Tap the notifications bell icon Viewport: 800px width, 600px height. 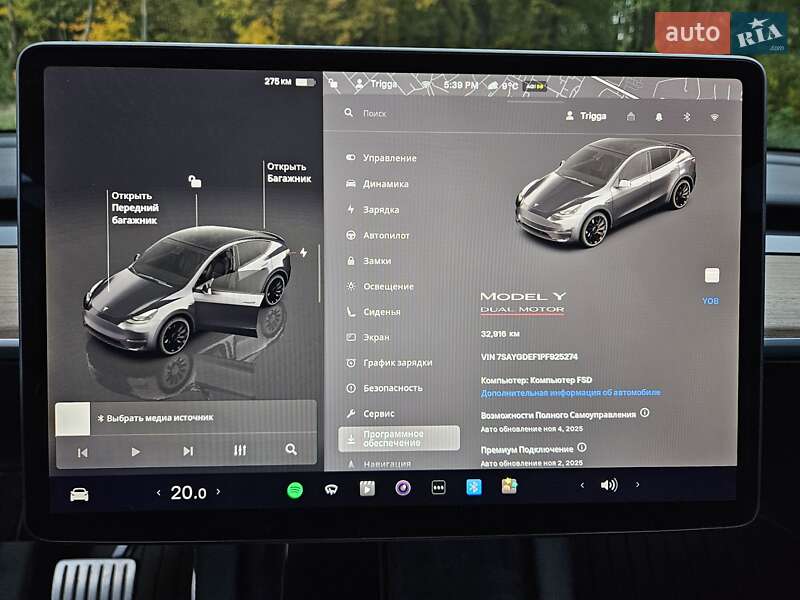point(659,116)
